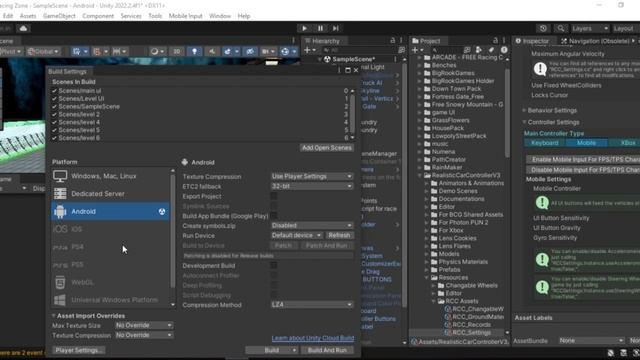Click the Project panel add plus icon
This screenshot has height=360, width=640.
coord(415,50)
